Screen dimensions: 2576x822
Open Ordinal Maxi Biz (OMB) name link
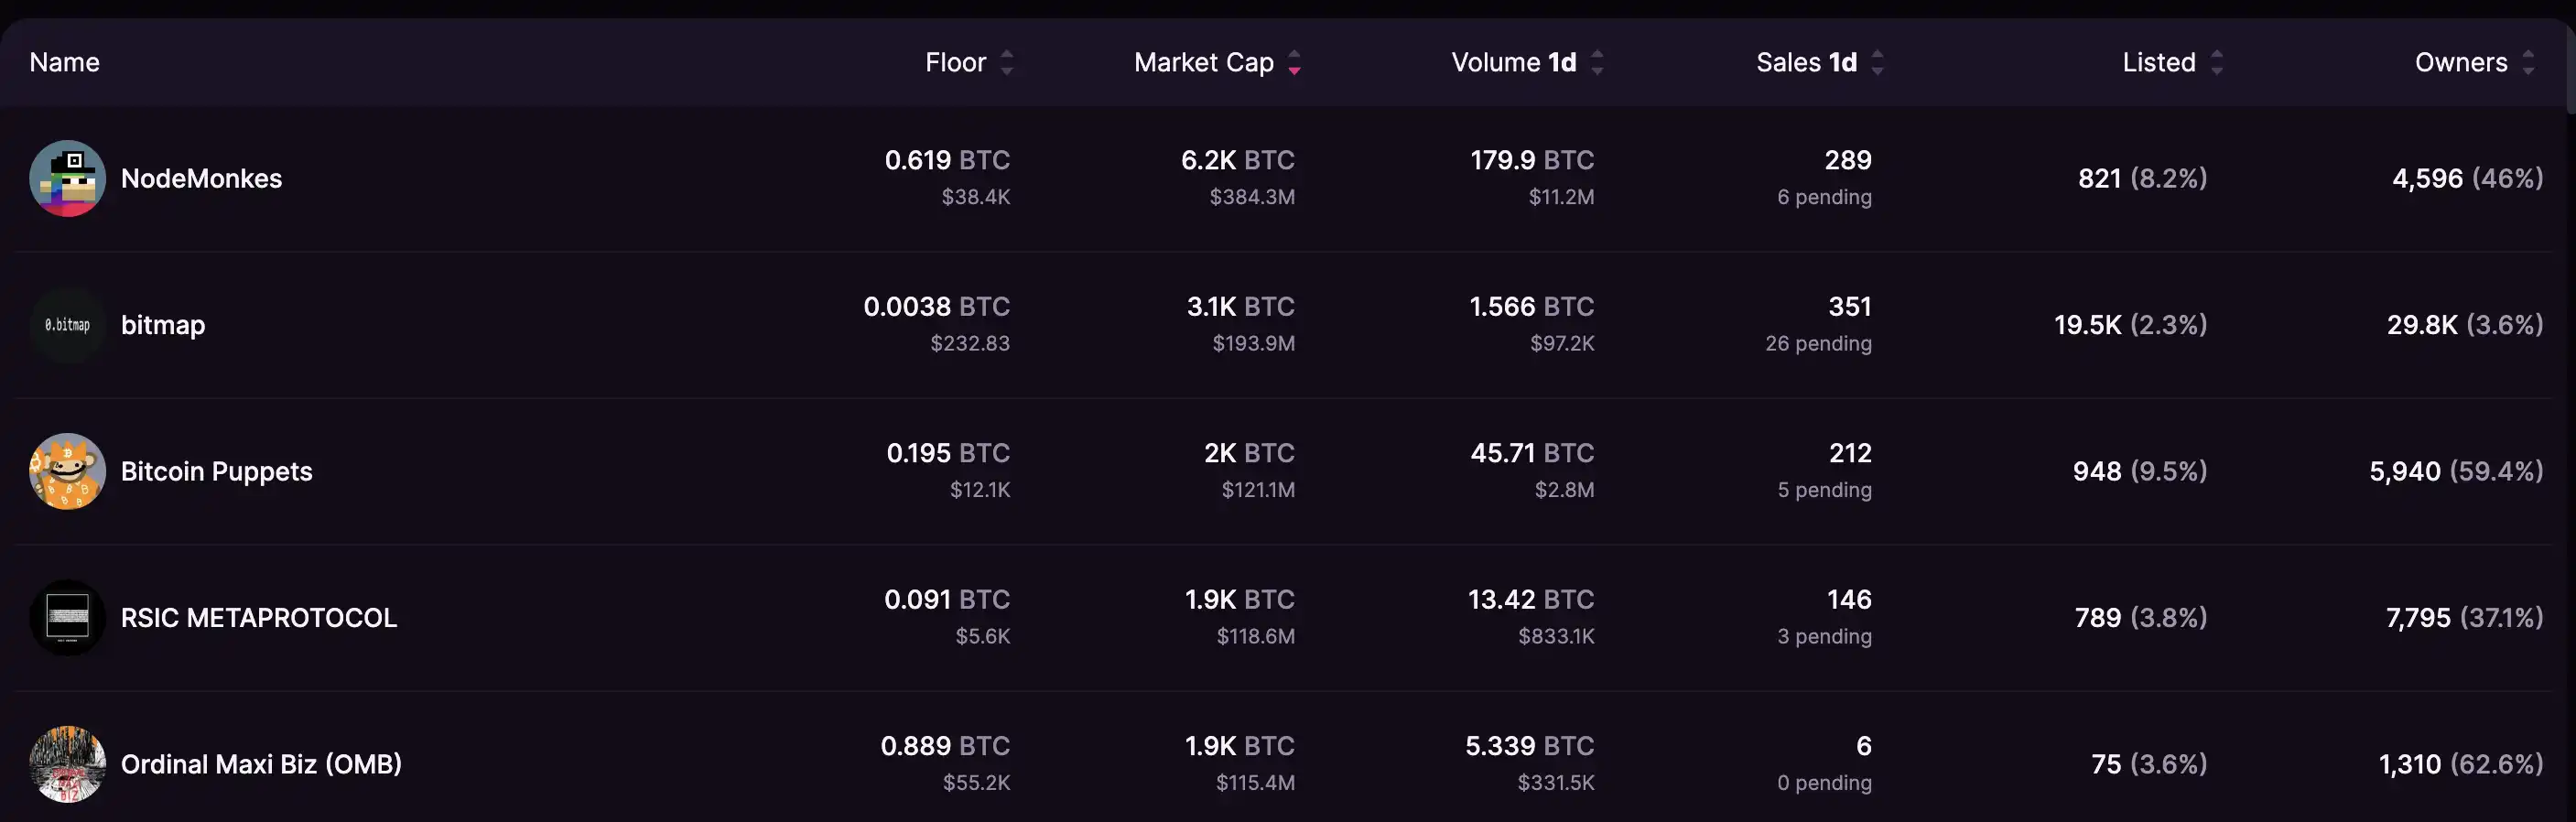pyautogui.click(x=261, y=764)
